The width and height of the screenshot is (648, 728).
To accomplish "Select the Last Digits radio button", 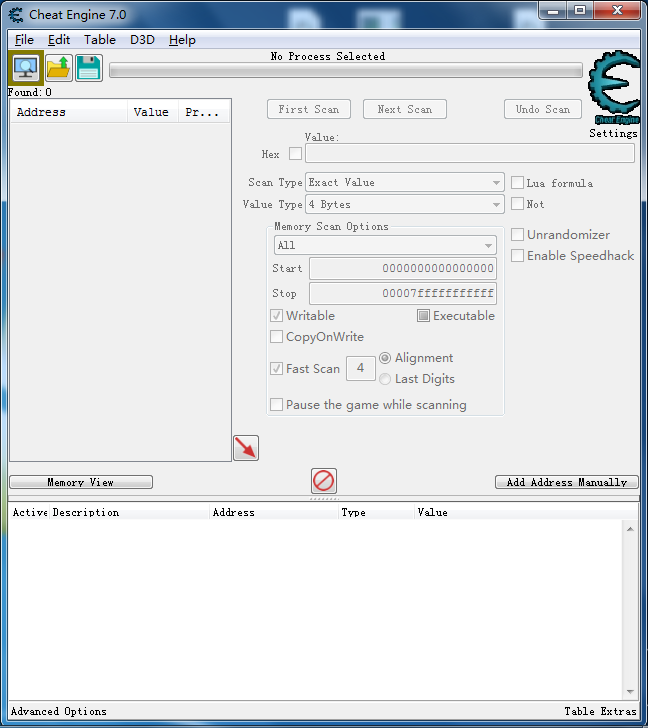I will point(385,379).
